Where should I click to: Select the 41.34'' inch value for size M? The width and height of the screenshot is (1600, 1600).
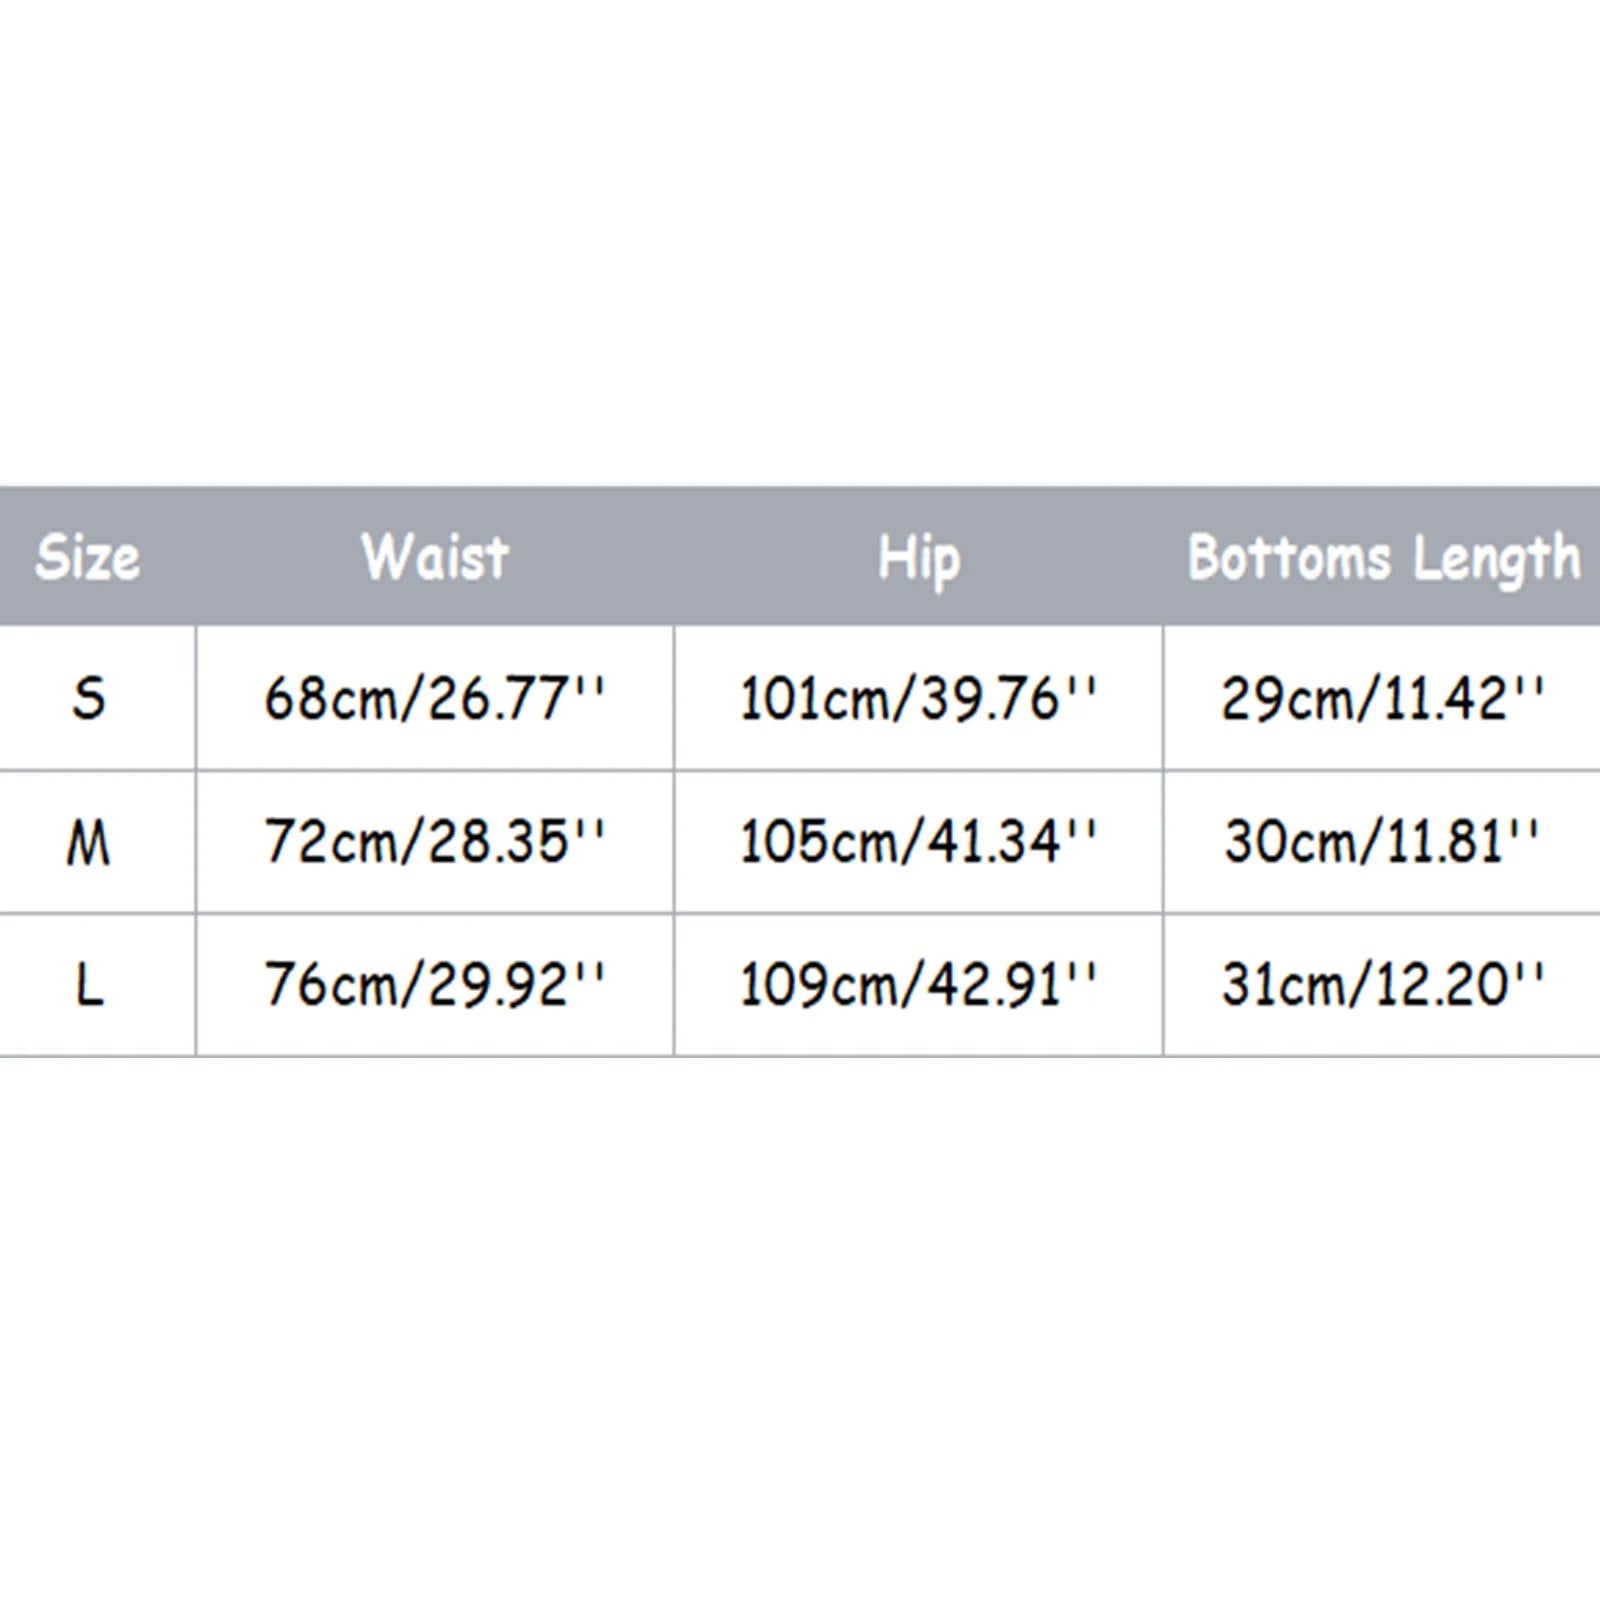[1008, 840]
